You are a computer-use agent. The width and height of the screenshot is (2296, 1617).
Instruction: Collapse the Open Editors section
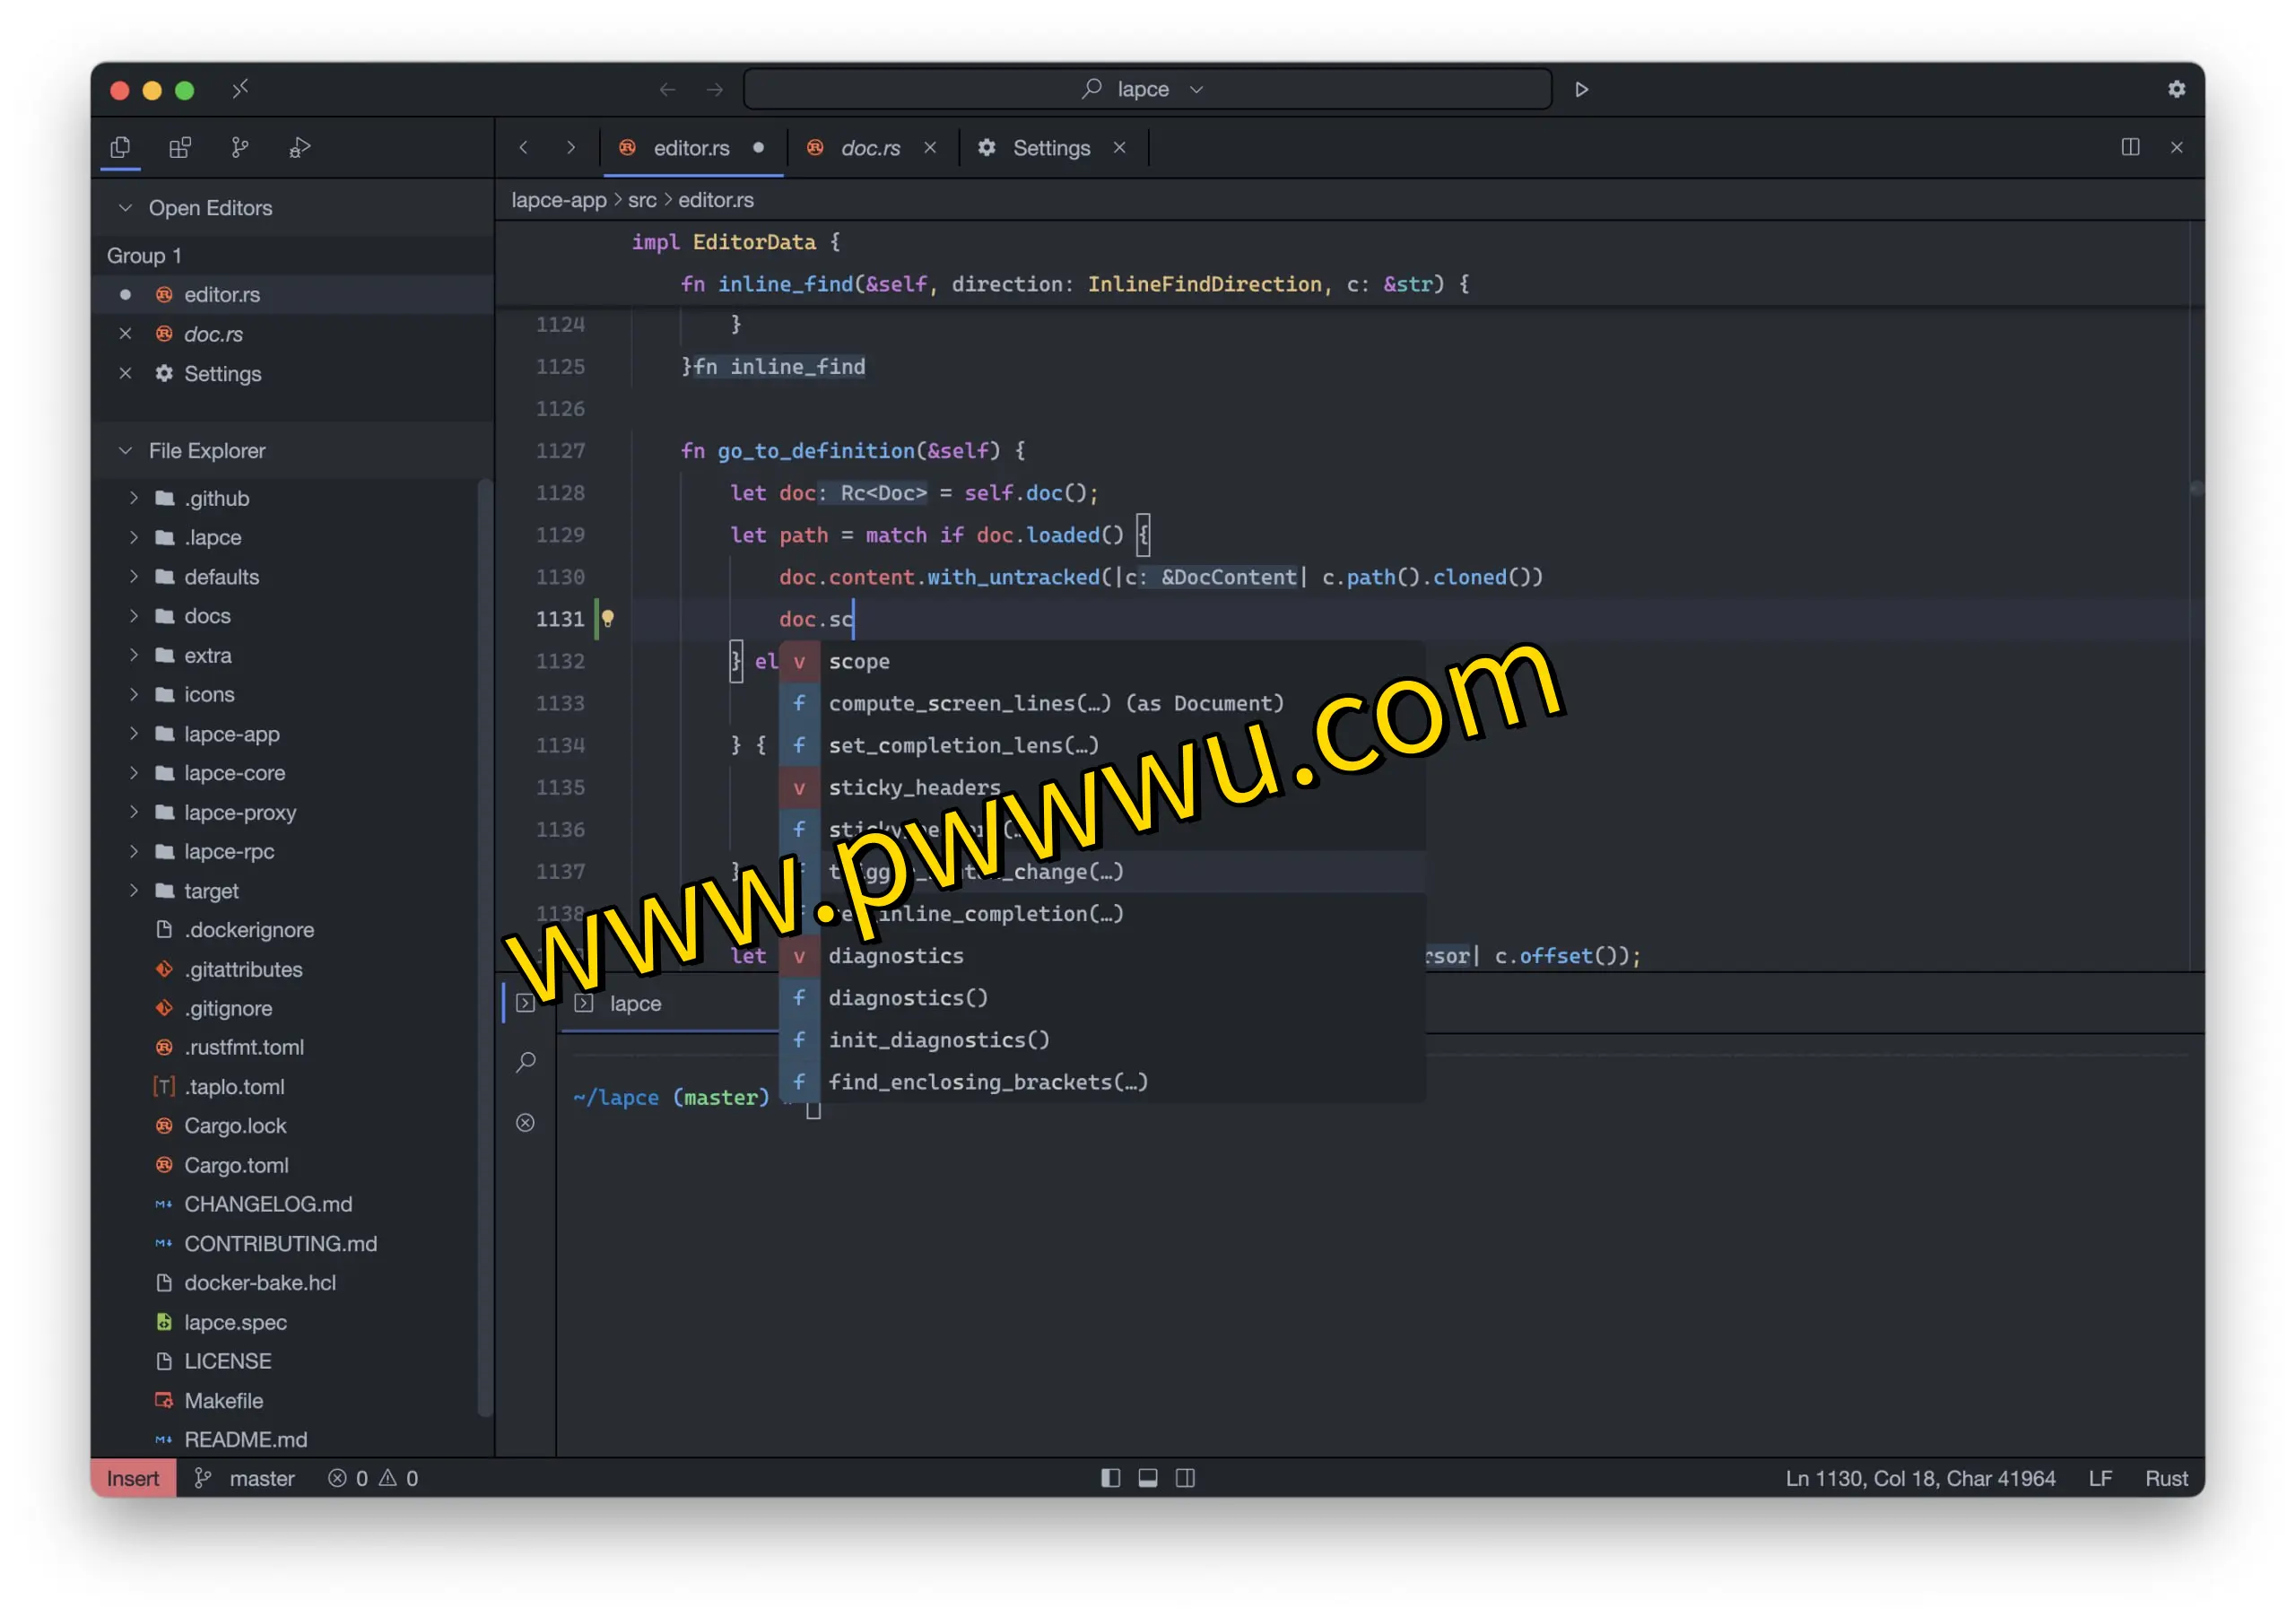point(126,208)
